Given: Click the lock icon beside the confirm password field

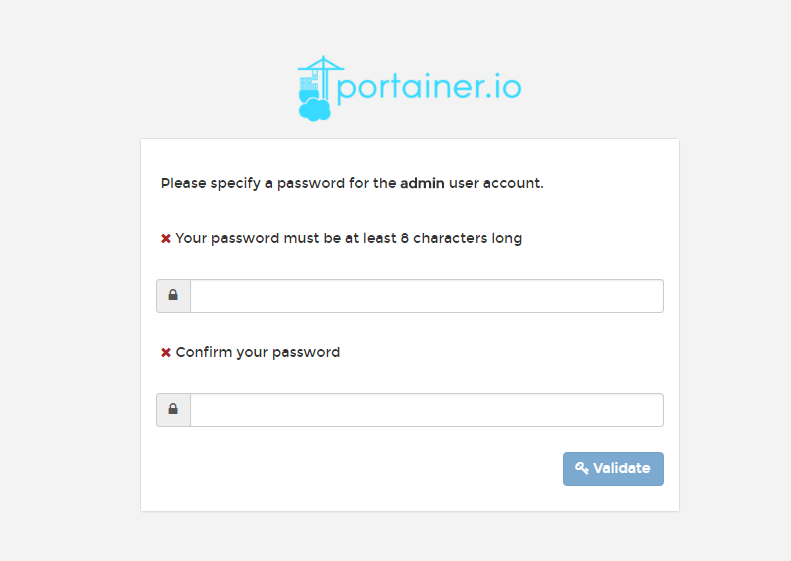Looking at the screenshot, I should (x=173, y=410).
